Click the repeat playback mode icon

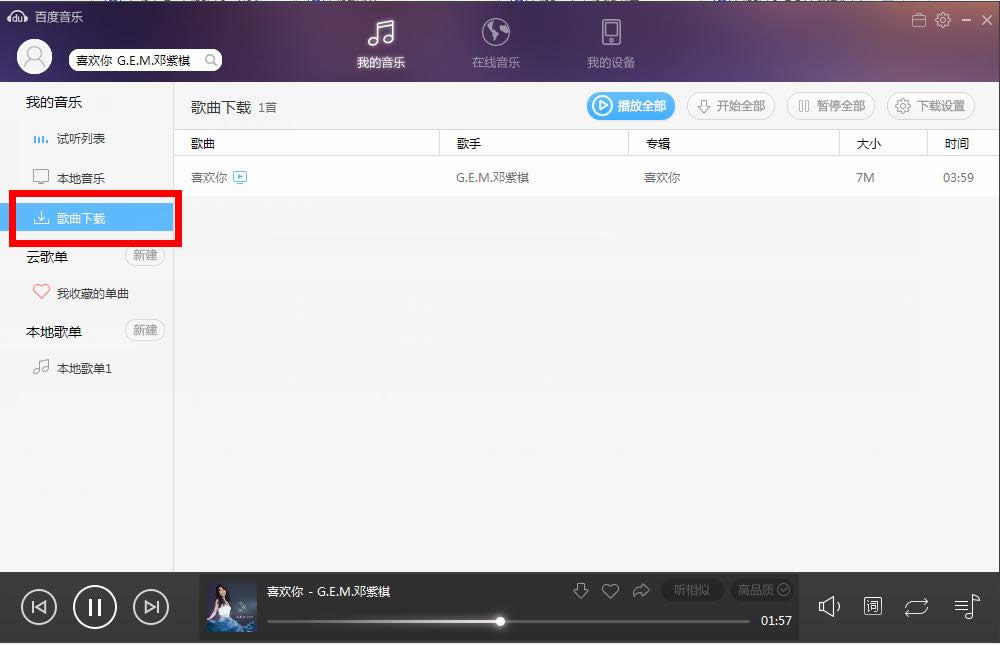pyautogui.click(x=917, y=606)
